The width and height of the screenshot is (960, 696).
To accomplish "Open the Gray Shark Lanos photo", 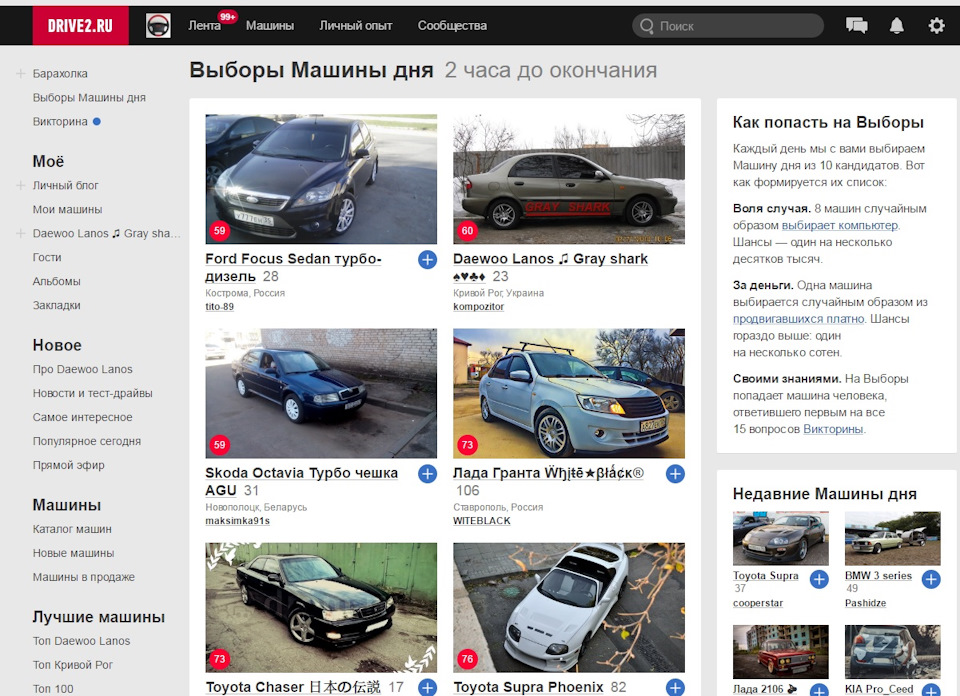I will [x=569, y=179].
